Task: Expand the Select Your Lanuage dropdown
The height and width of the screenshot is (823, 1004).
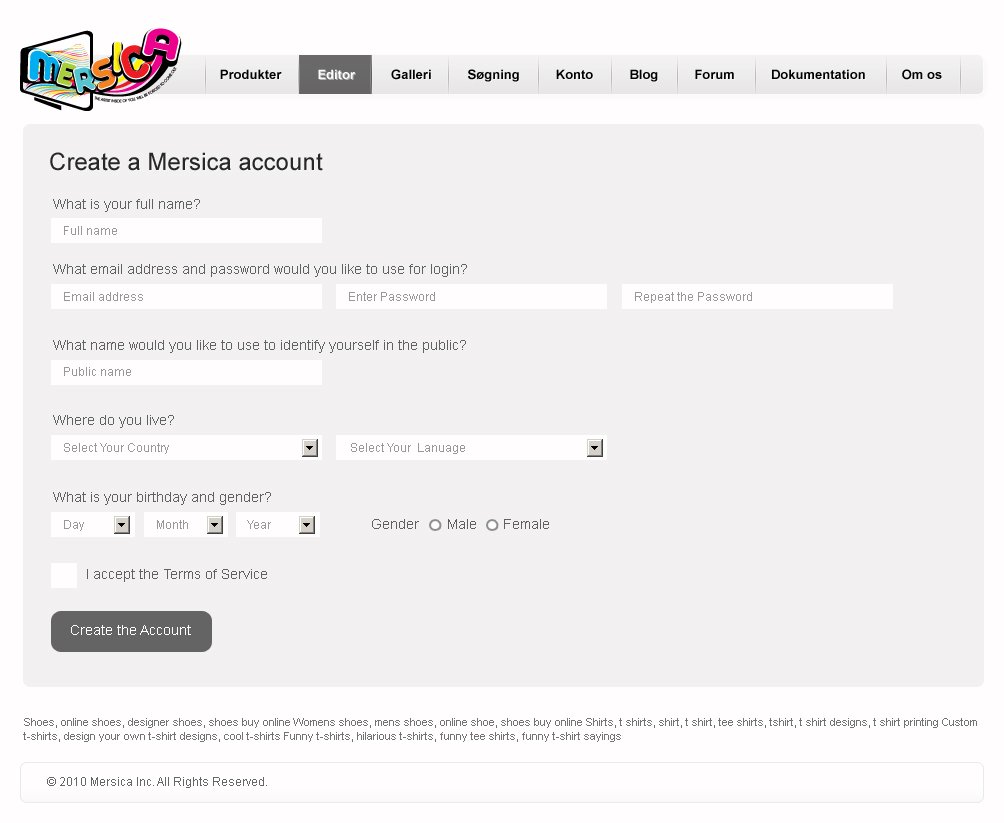Action: pos(471,448)
